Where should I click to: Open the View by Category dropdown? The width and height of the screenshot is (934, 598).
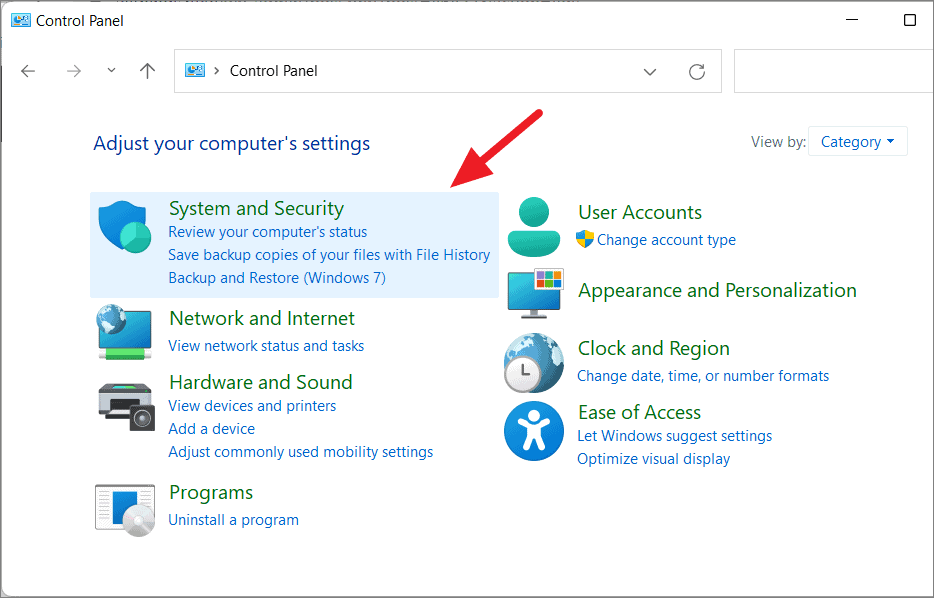[857, 141]
